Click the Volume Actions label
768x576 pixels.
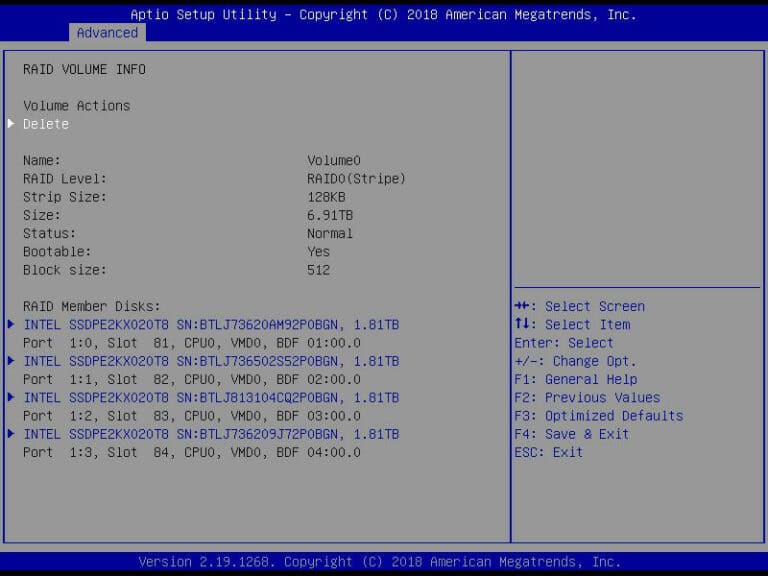coord(77,106)
